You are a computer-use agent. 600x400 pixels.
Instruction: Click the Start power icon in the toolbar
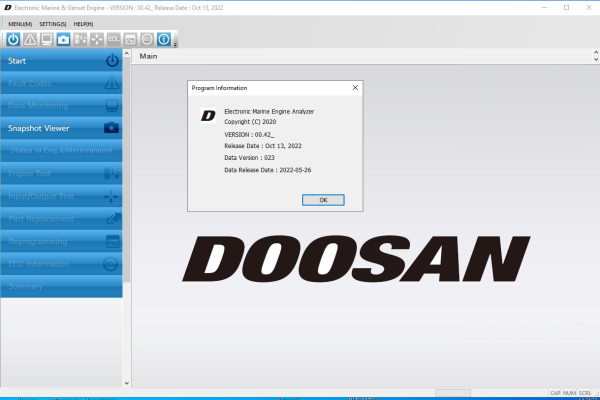13,39
